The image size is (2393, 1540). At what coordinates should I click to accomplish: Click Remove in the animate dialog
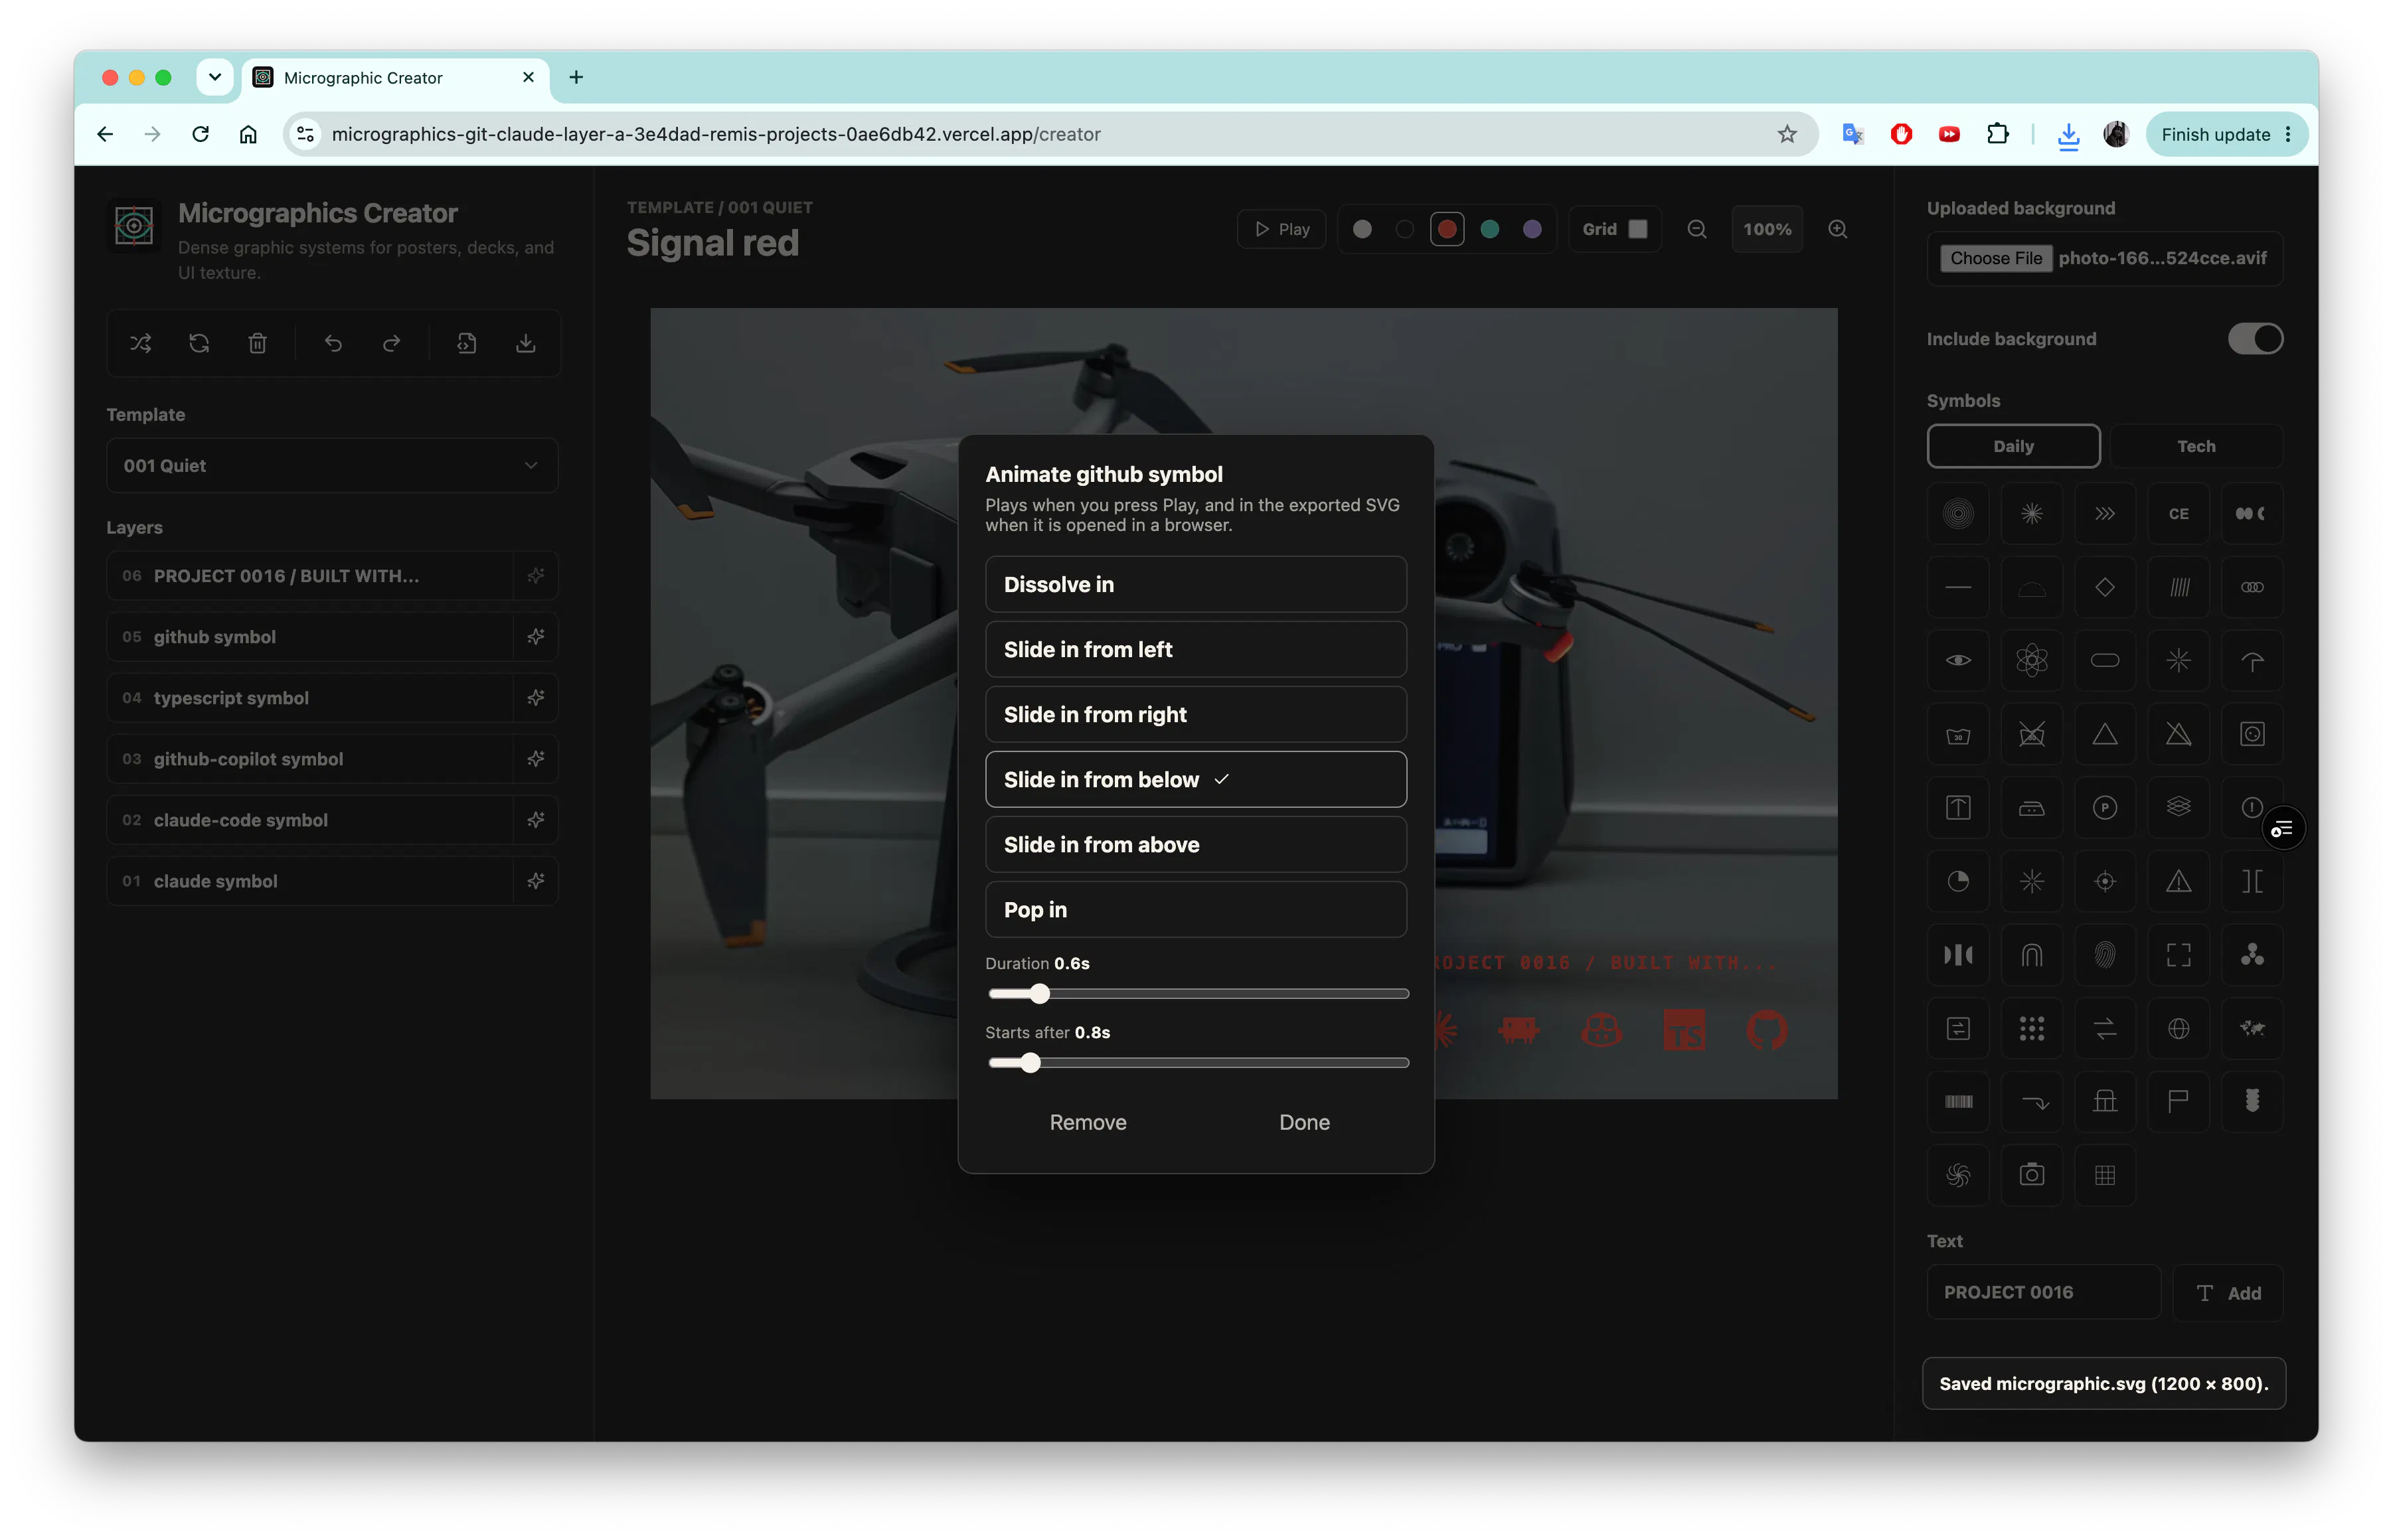pyautogui.click(x=1088, y=1122)
